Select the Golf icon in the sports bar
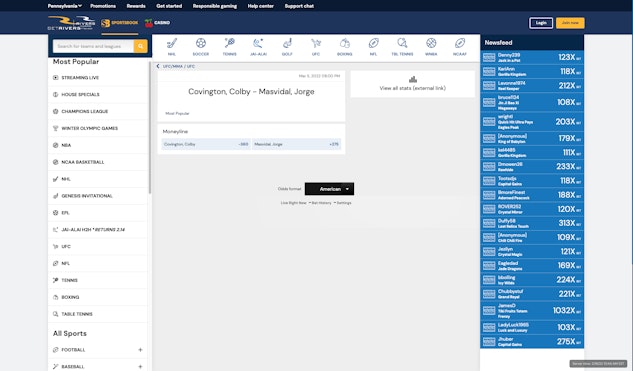 point(287,43)
